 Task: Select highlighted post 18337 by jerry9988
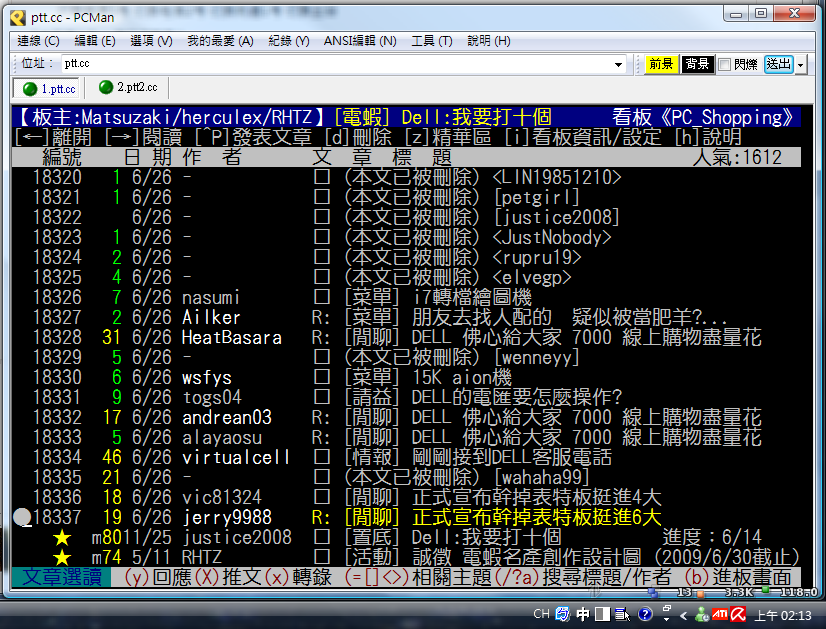[406, 517]
